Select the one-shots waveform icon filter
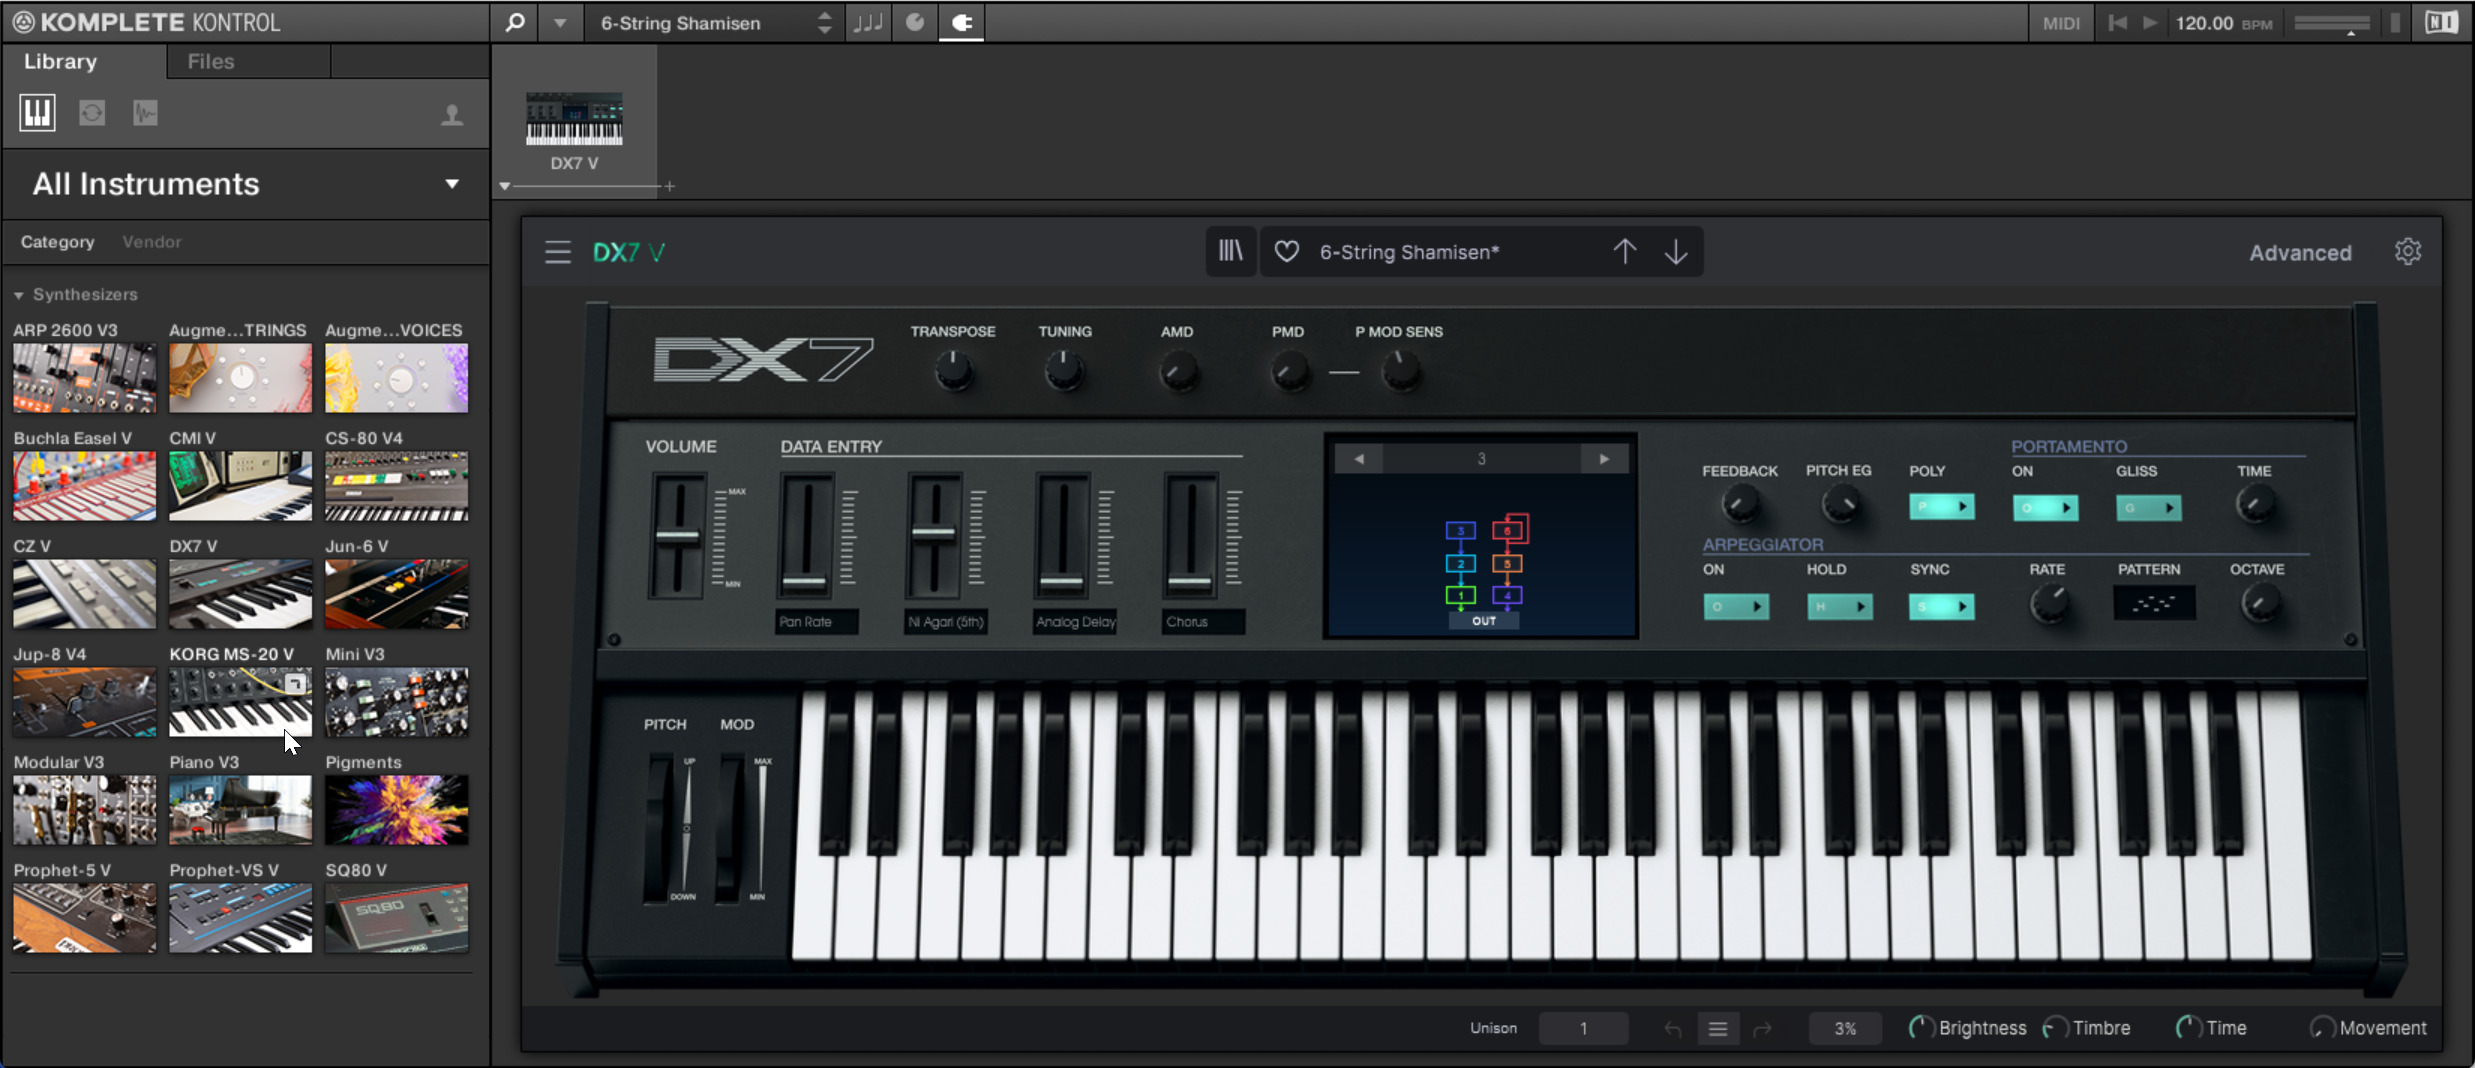This screenshot has height=1068, width=2475. 145,113
